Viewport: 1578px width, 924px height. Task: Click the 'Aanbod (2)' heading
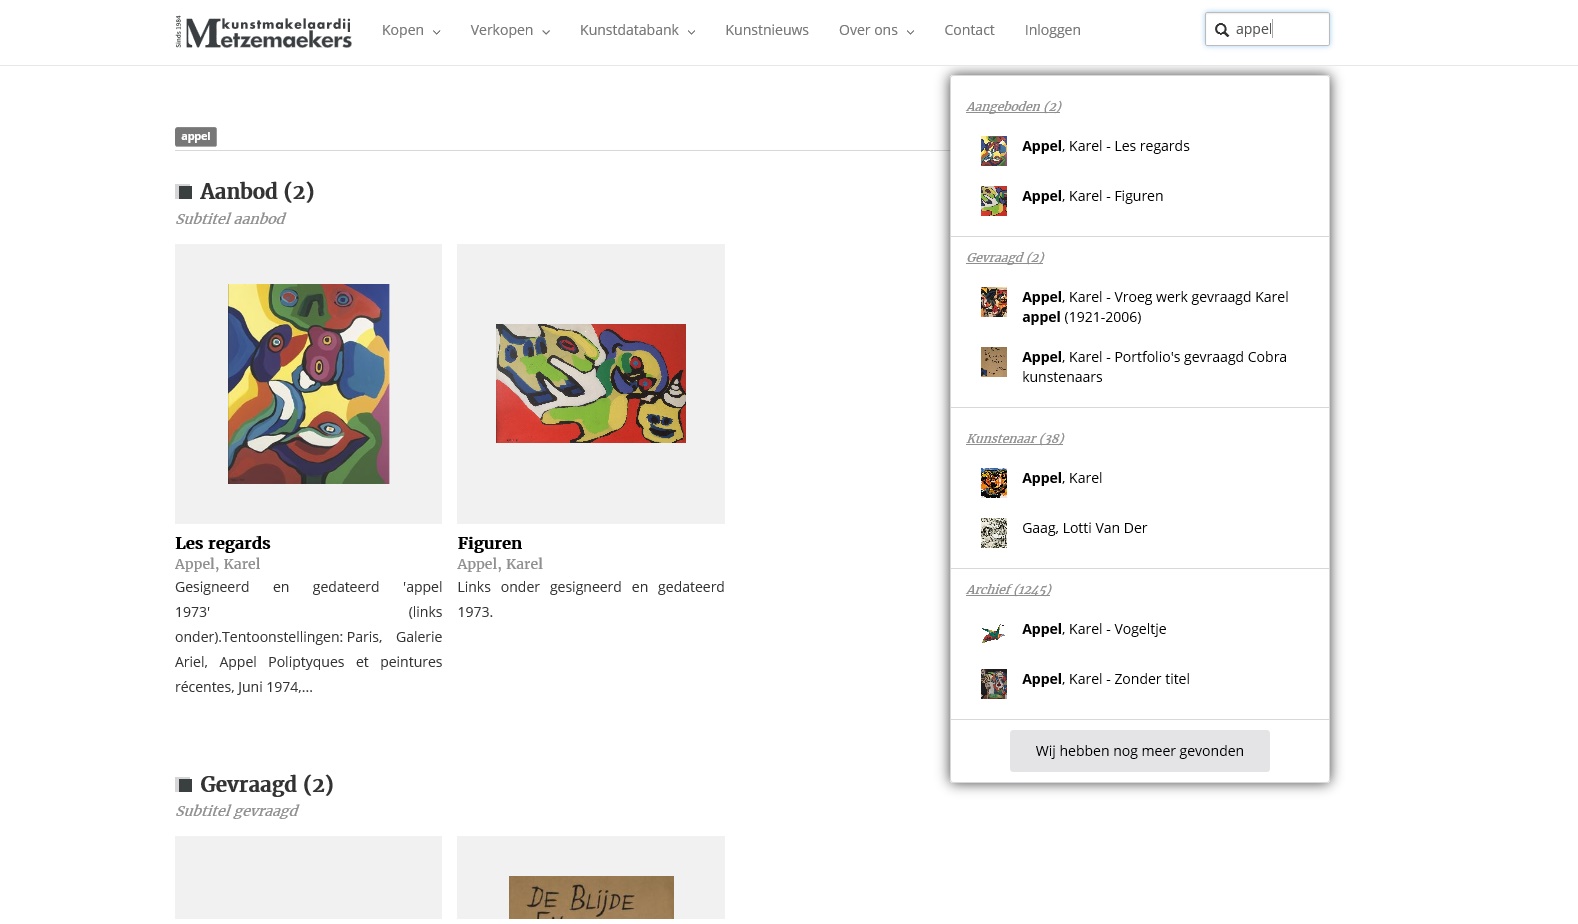(x=257, y=191)
